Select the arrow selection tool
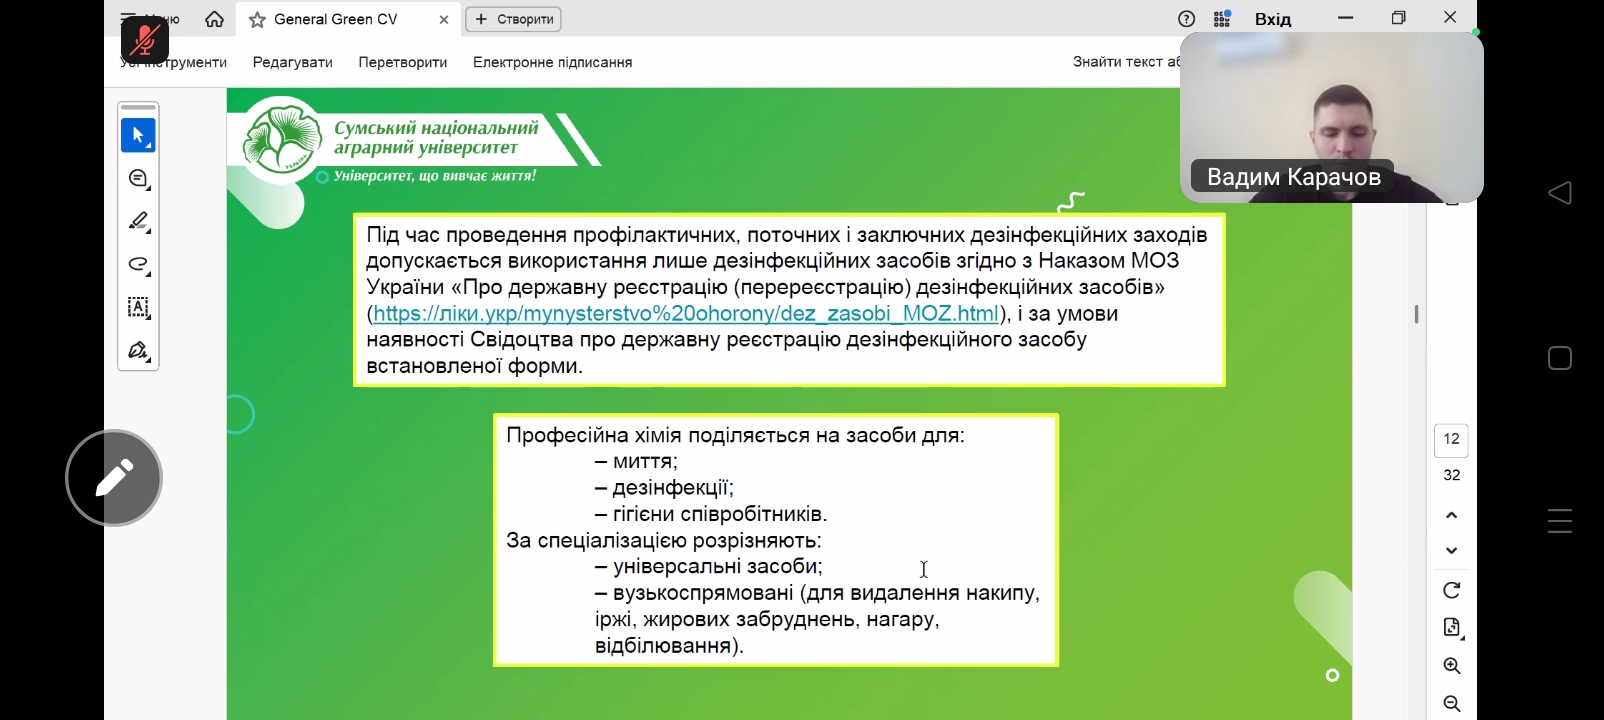The height and width of the screenshot is (720, 1604). tap(138, 135)
